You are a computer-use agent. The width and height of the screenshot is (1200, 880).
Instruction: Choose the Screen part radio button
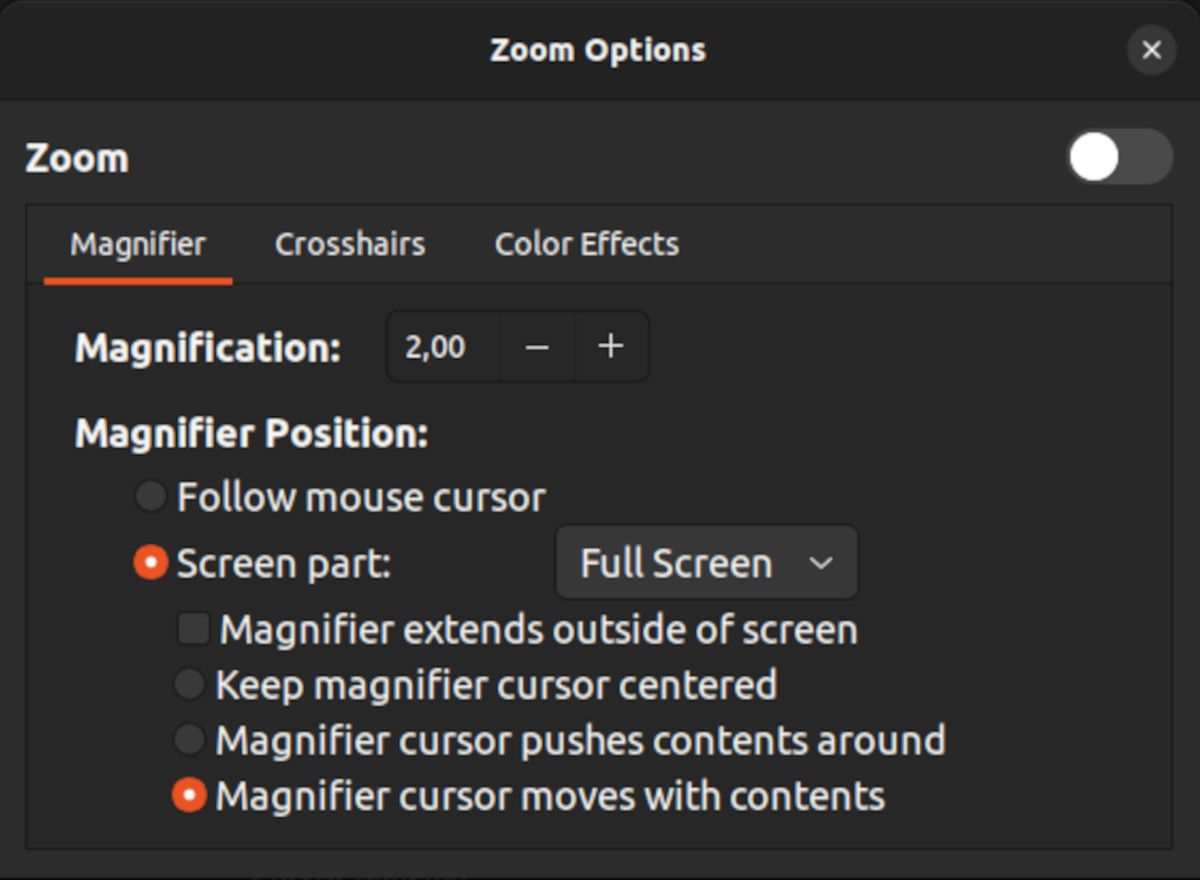pyautogui.click(x=151, y=564)
